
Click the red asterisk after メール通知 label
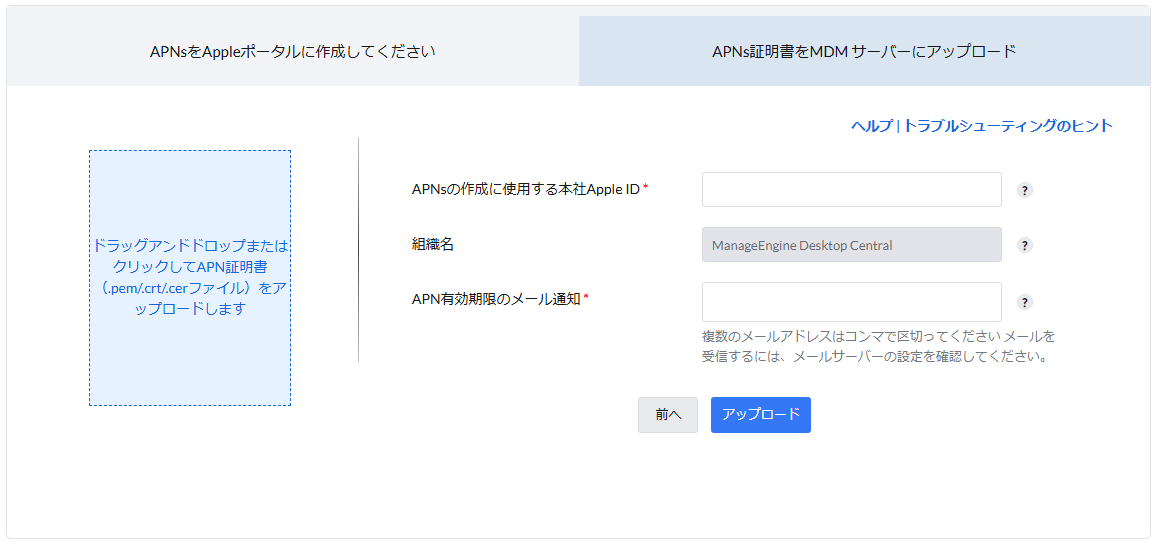(586, 298)
